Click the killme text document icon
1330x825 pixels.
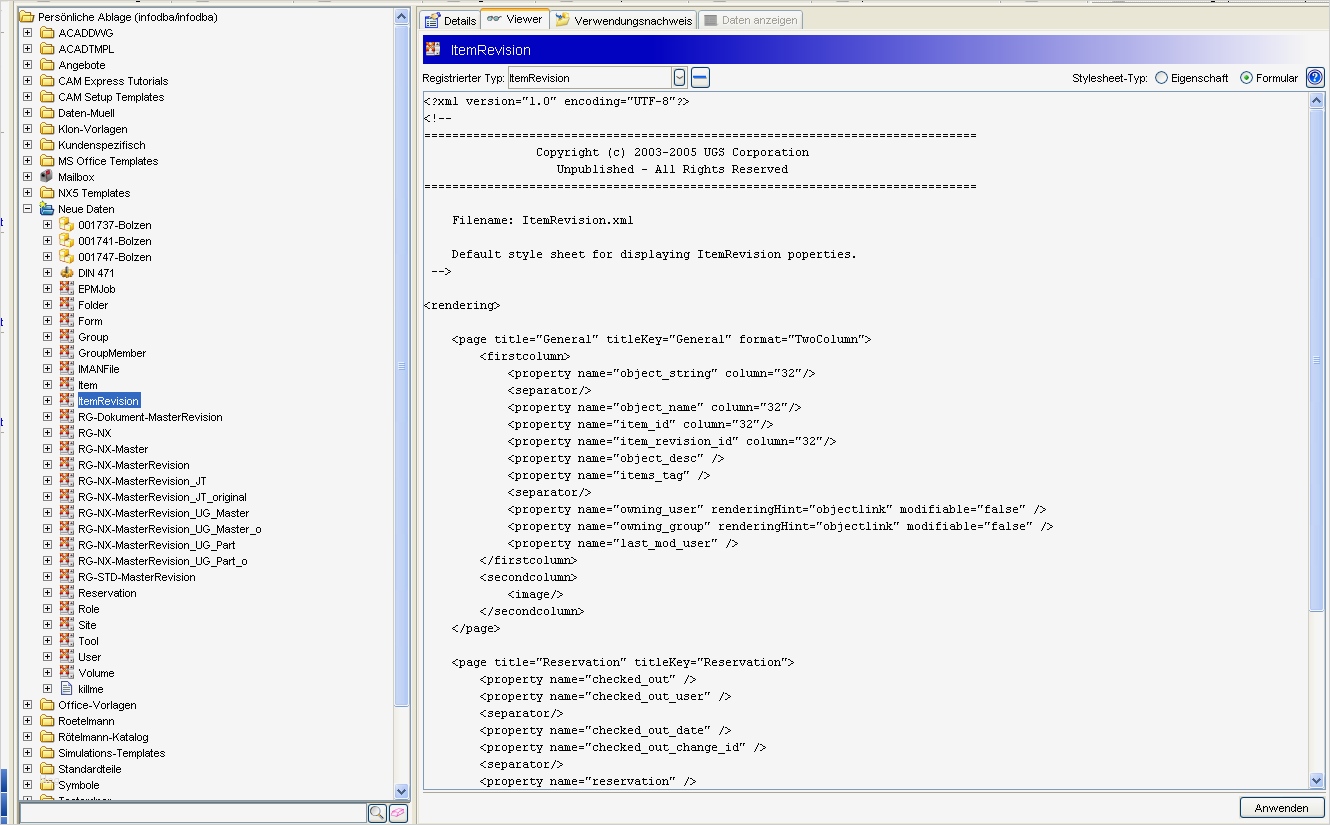67,689
